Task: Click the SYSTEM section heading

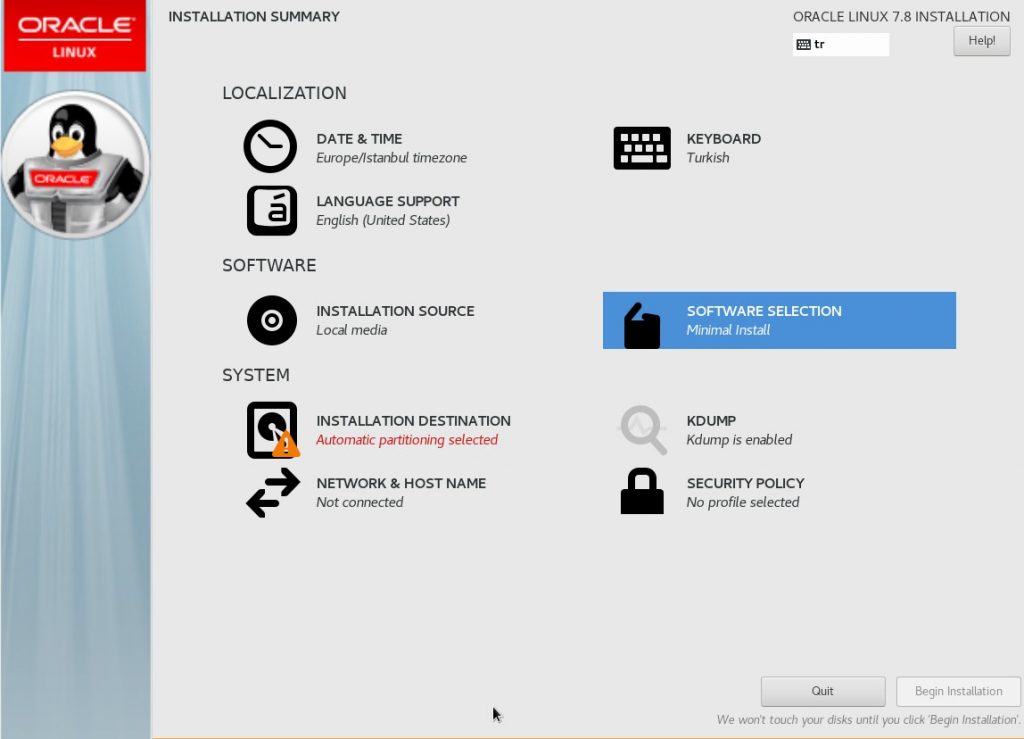Action: pos(255,375)
